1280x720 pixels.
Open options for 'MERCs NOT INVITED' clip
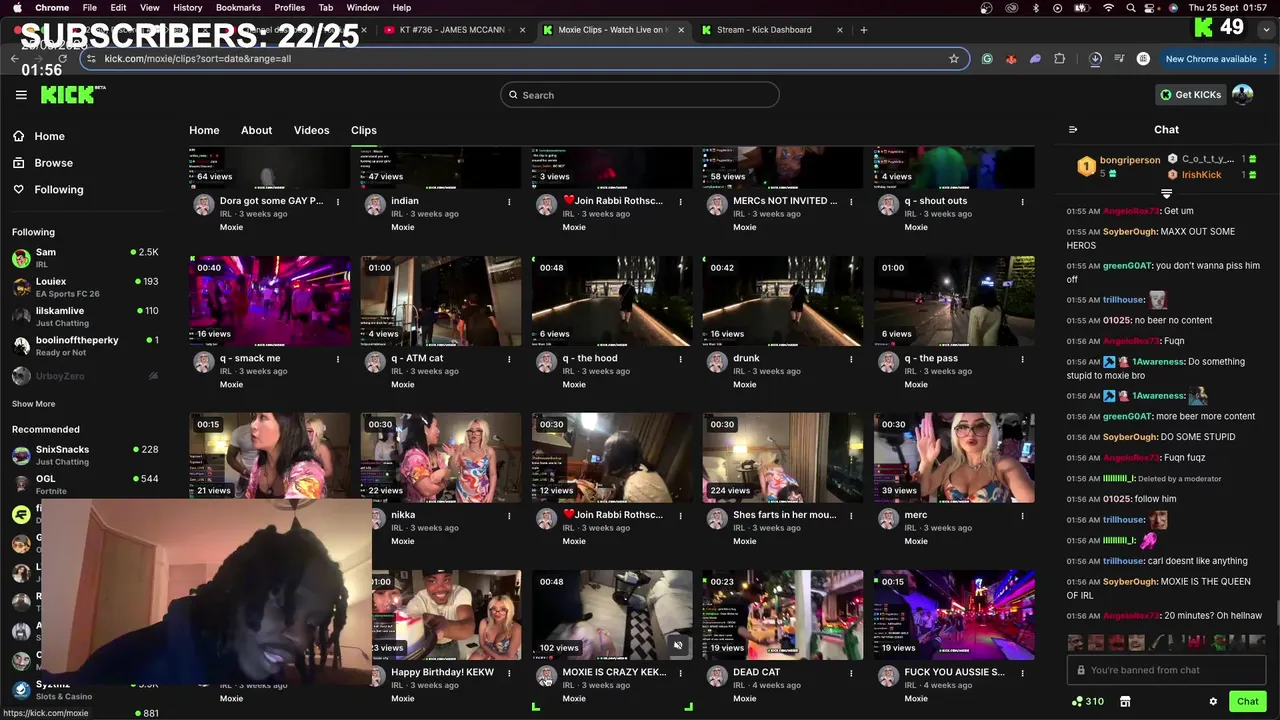pos(851,202)
